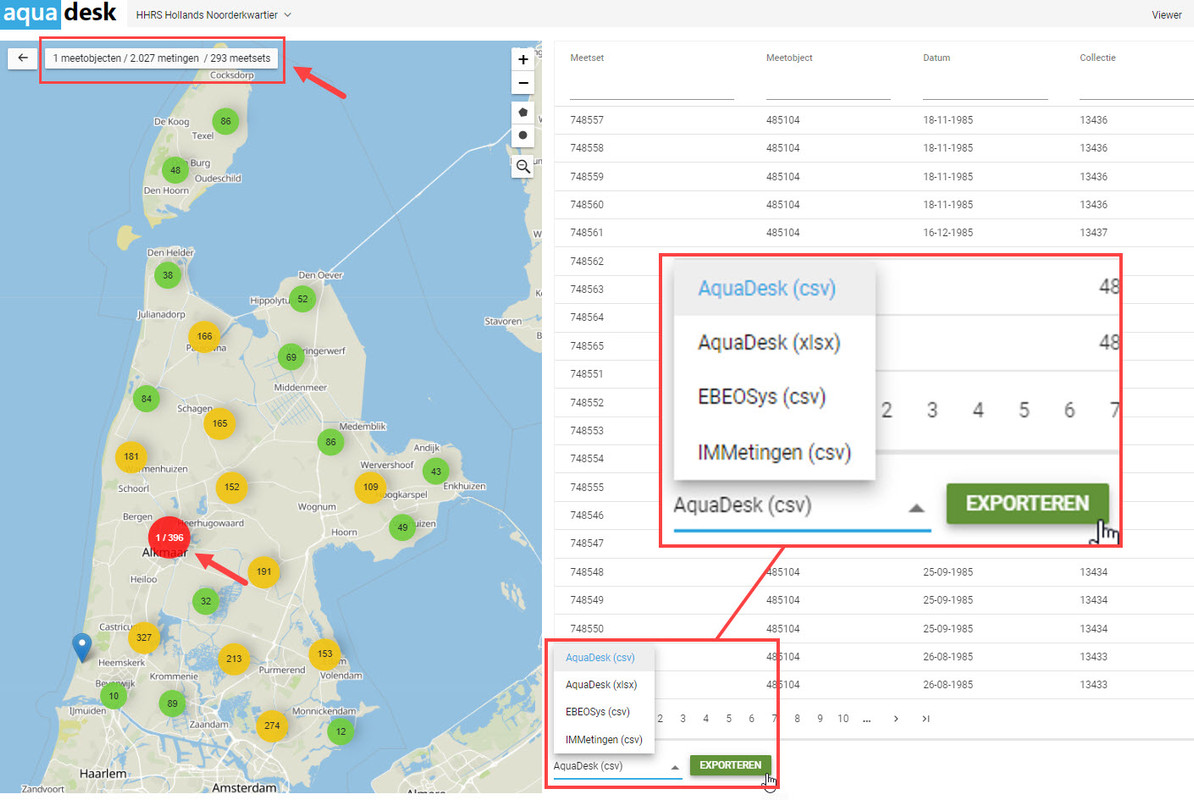
Task: Click the green 32 cluster south of Alkmaar
Action: (206, 601)
